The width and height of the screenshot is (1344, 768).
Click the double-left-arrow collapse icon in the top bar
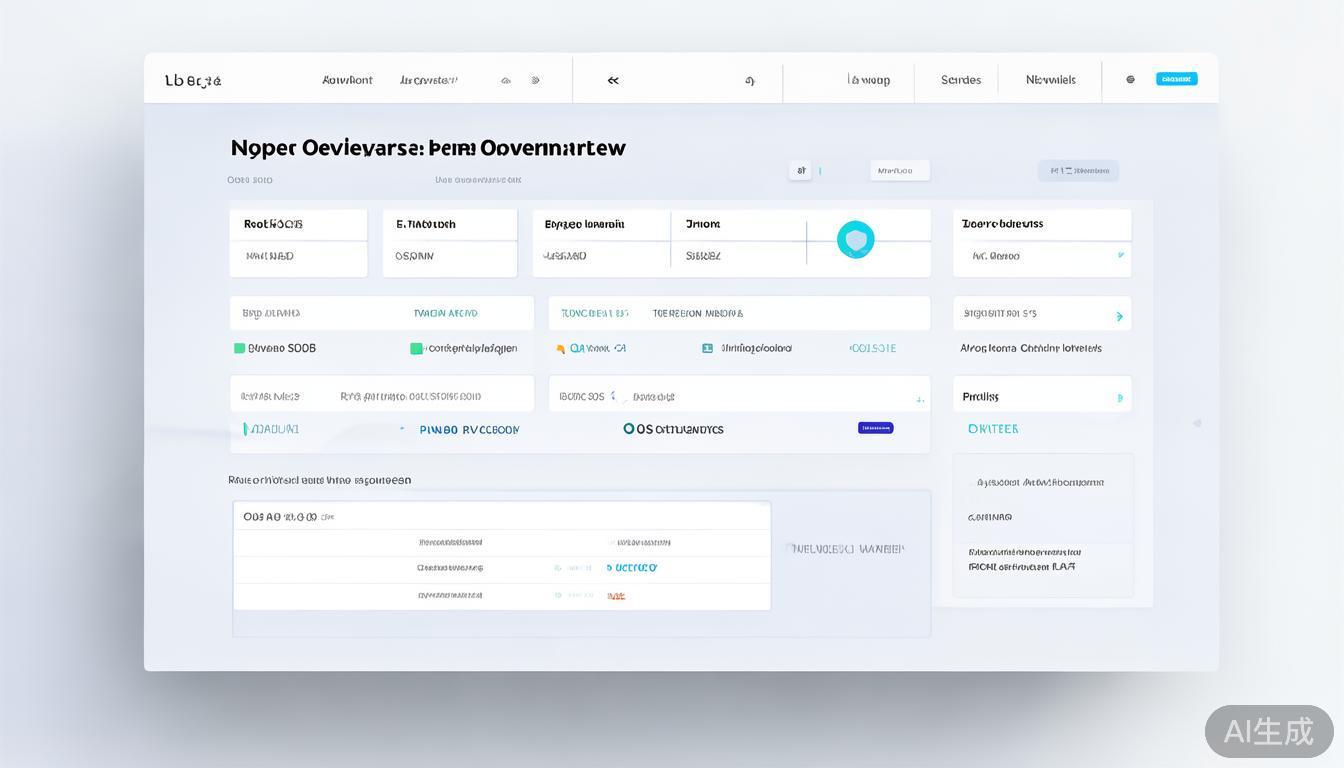tap(613, 80)
